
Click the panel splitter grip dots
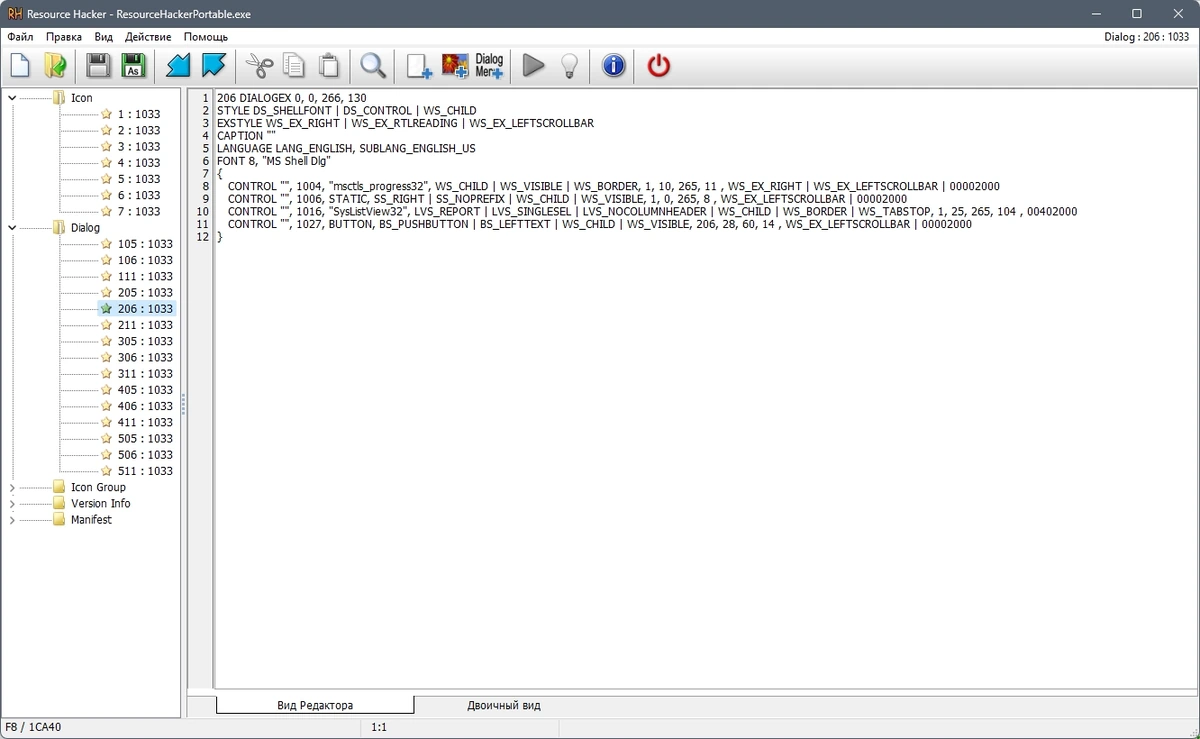click(x=183, y=403)
